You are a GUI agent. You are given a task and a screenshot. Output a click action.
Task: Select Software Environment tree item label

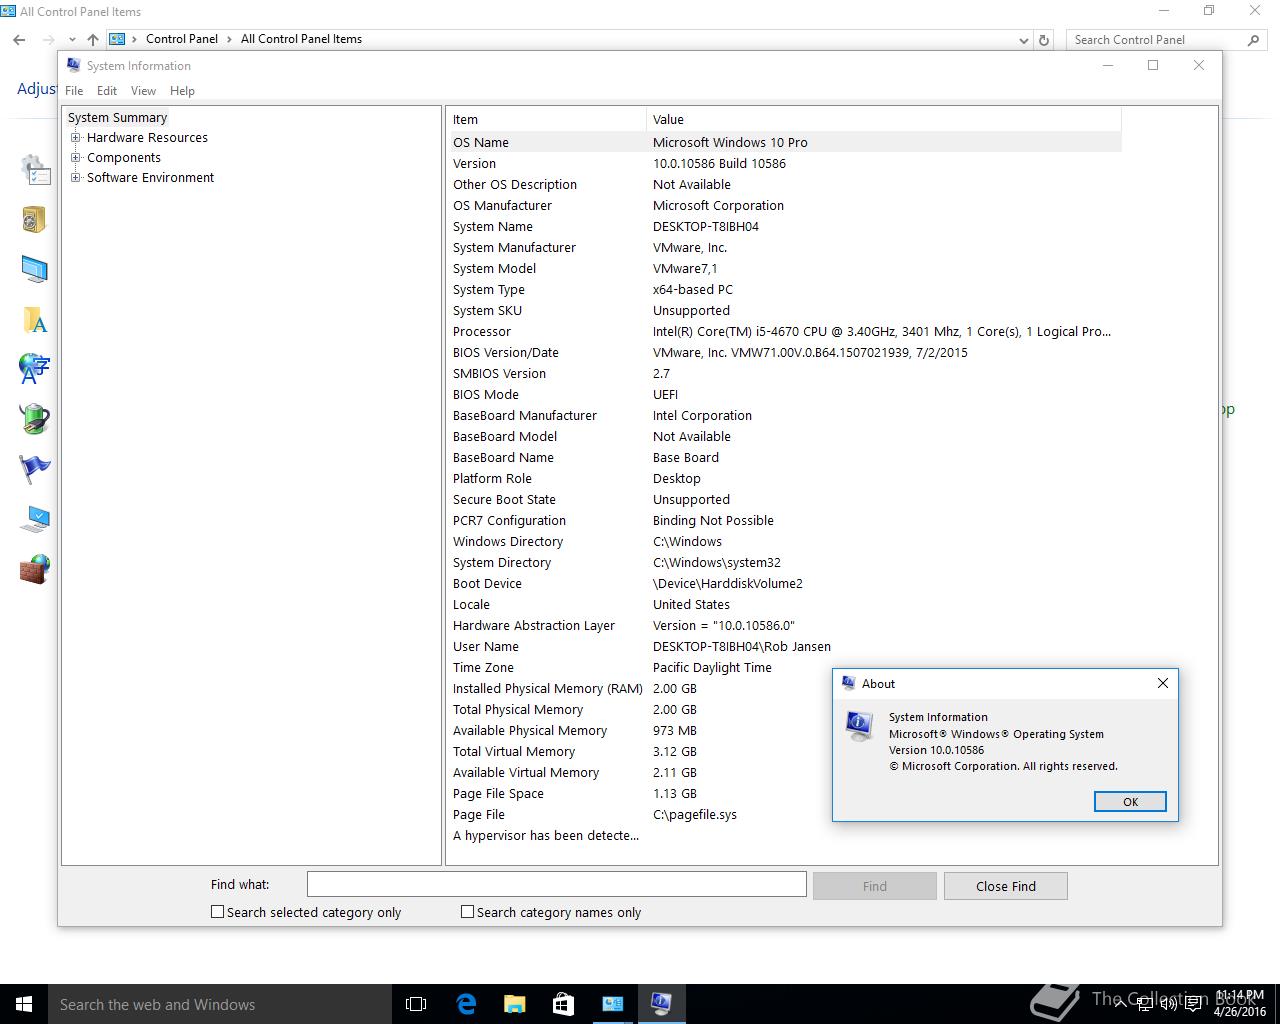click(x=150, y=178)
